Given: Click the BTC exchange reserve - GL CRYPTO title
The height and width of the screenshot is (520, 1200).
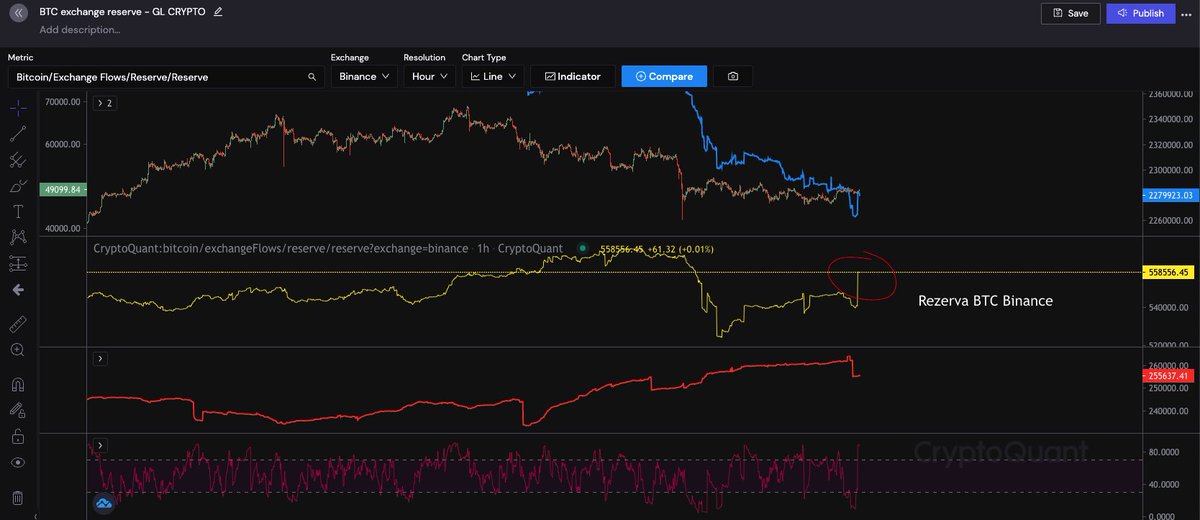Looking at the screenshot, I should tap(123, 12).
